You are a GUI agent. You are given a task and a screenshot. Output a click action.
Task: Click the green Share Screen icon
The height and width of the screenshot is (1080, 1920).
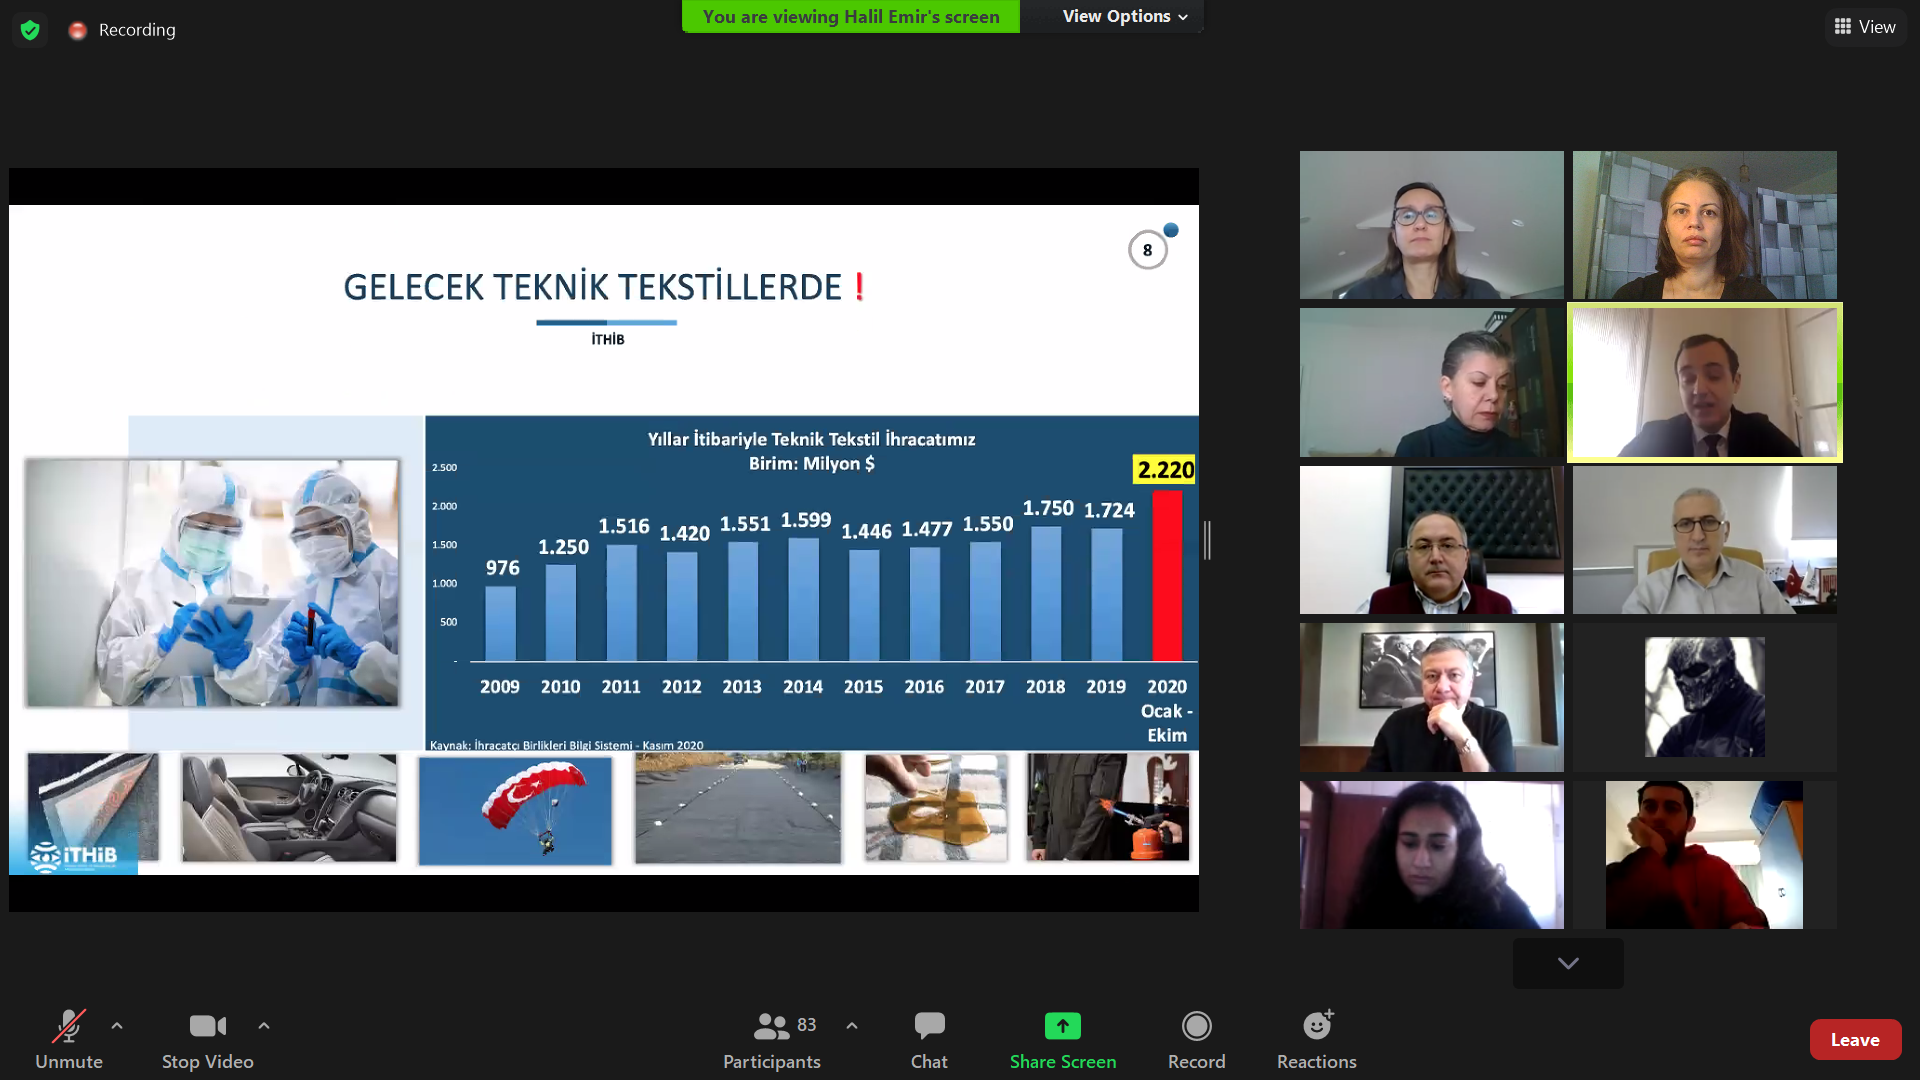tap(1062, 1026)
